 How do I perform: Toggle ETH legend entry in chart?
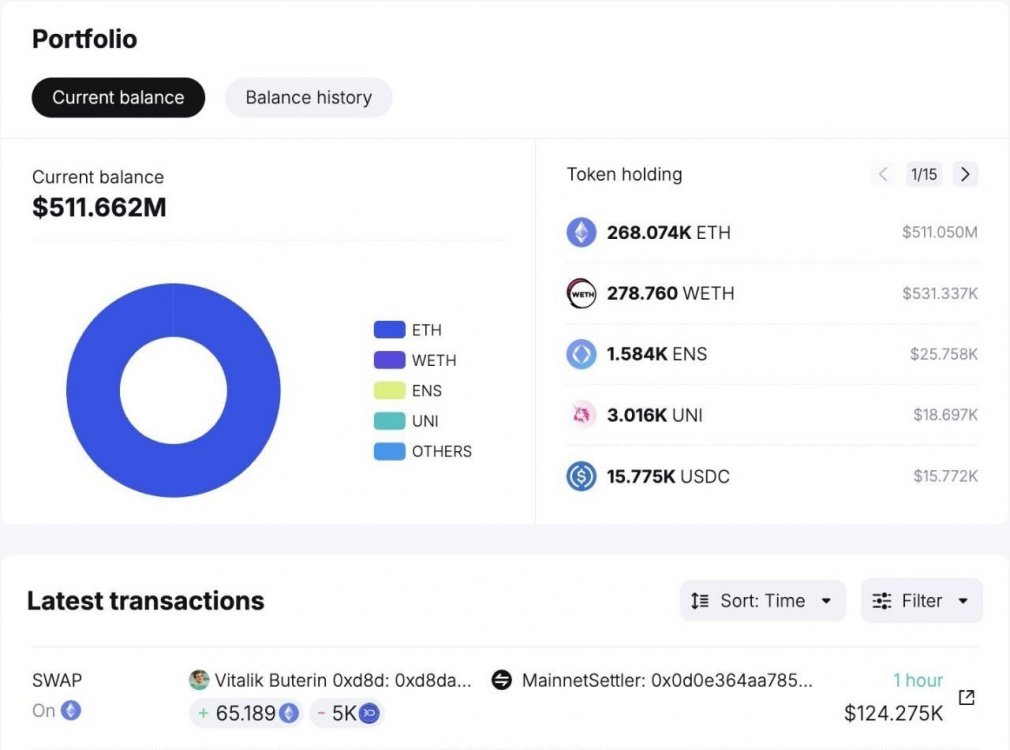click(407, 330)
